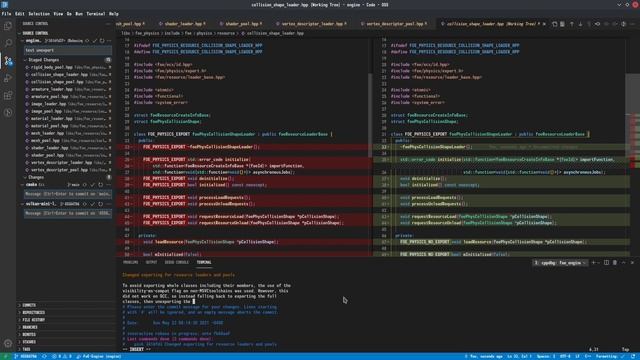Screen dimensions: 640x360
Task: Select staged file collision_shape_loader.hpp
Action: (68, 75)
